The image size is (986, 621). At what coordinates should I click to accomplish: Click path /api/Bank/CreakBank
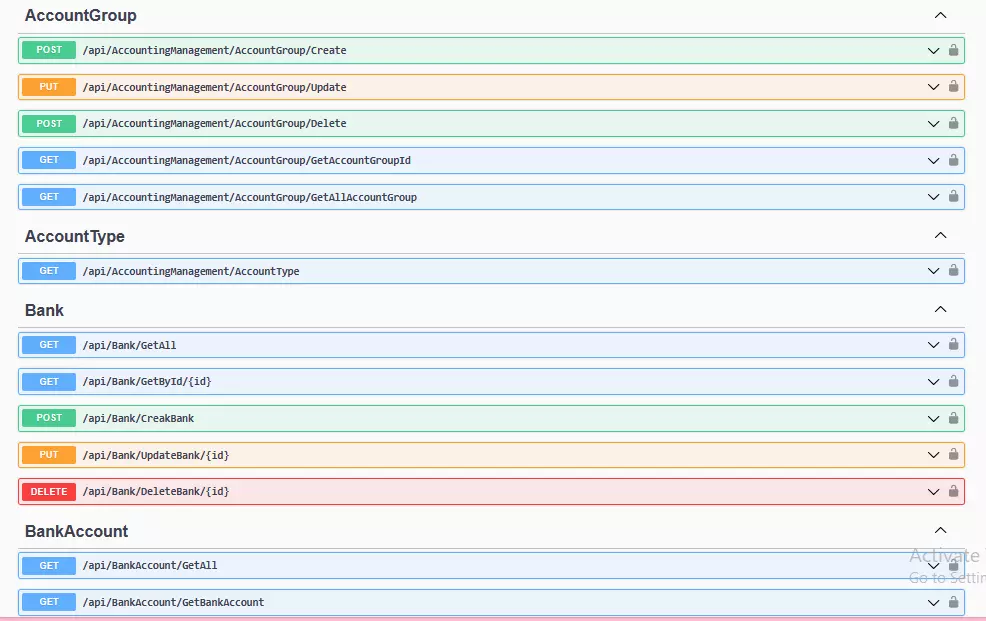point(138,419)
